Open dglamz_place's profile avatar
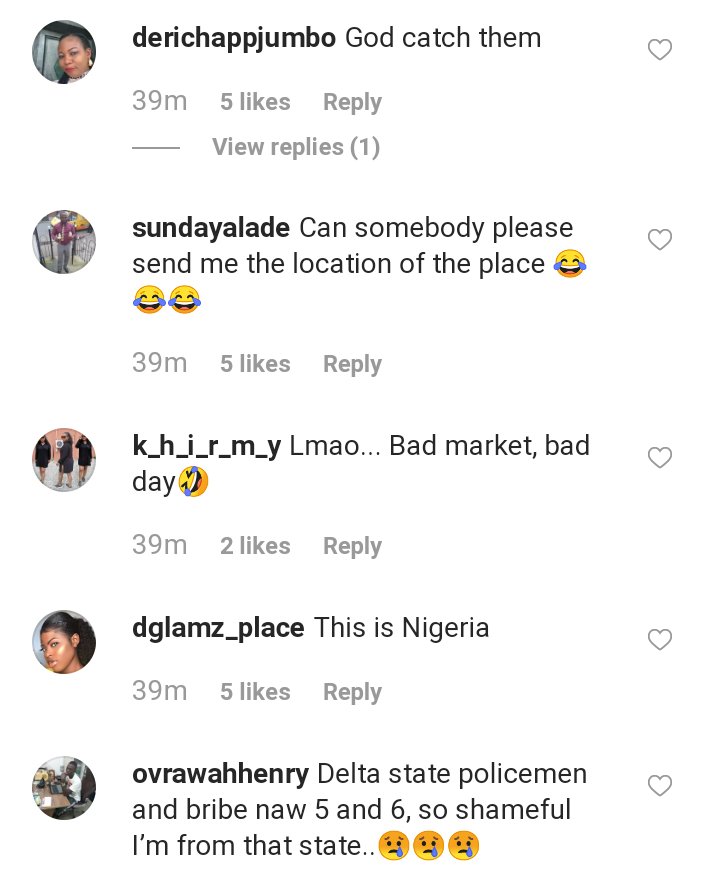This screenshot has height=878, width=720. tap(64, 642)
